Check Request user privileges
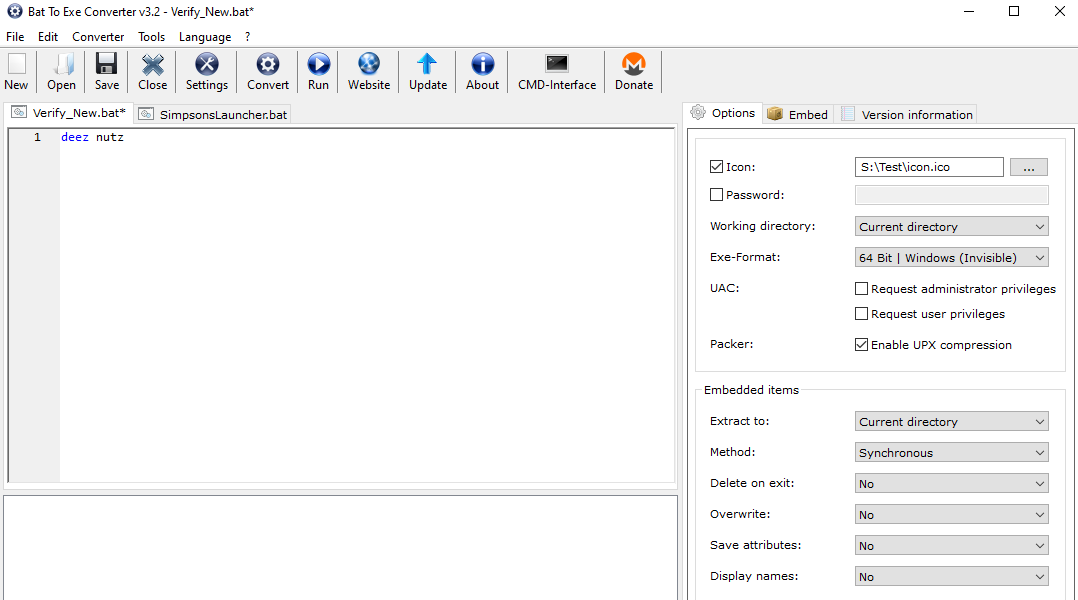 [x=861, y=314]
